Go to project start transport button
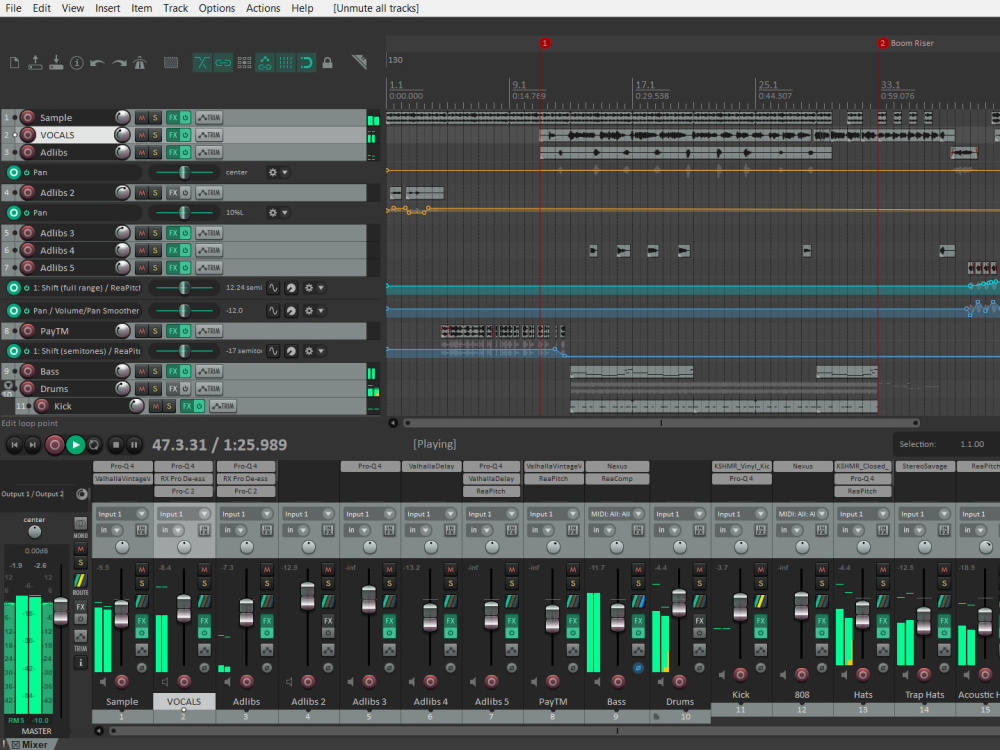1000x750 pixels. click(14, 445)
